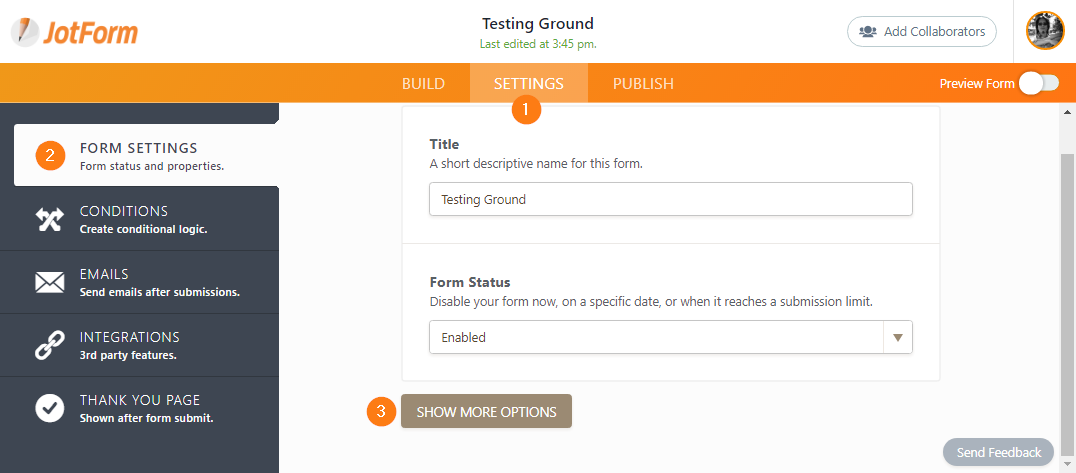Click orange step marker number 2
This screenshot has height=473, width=1076.
click(x=50, y=156)
